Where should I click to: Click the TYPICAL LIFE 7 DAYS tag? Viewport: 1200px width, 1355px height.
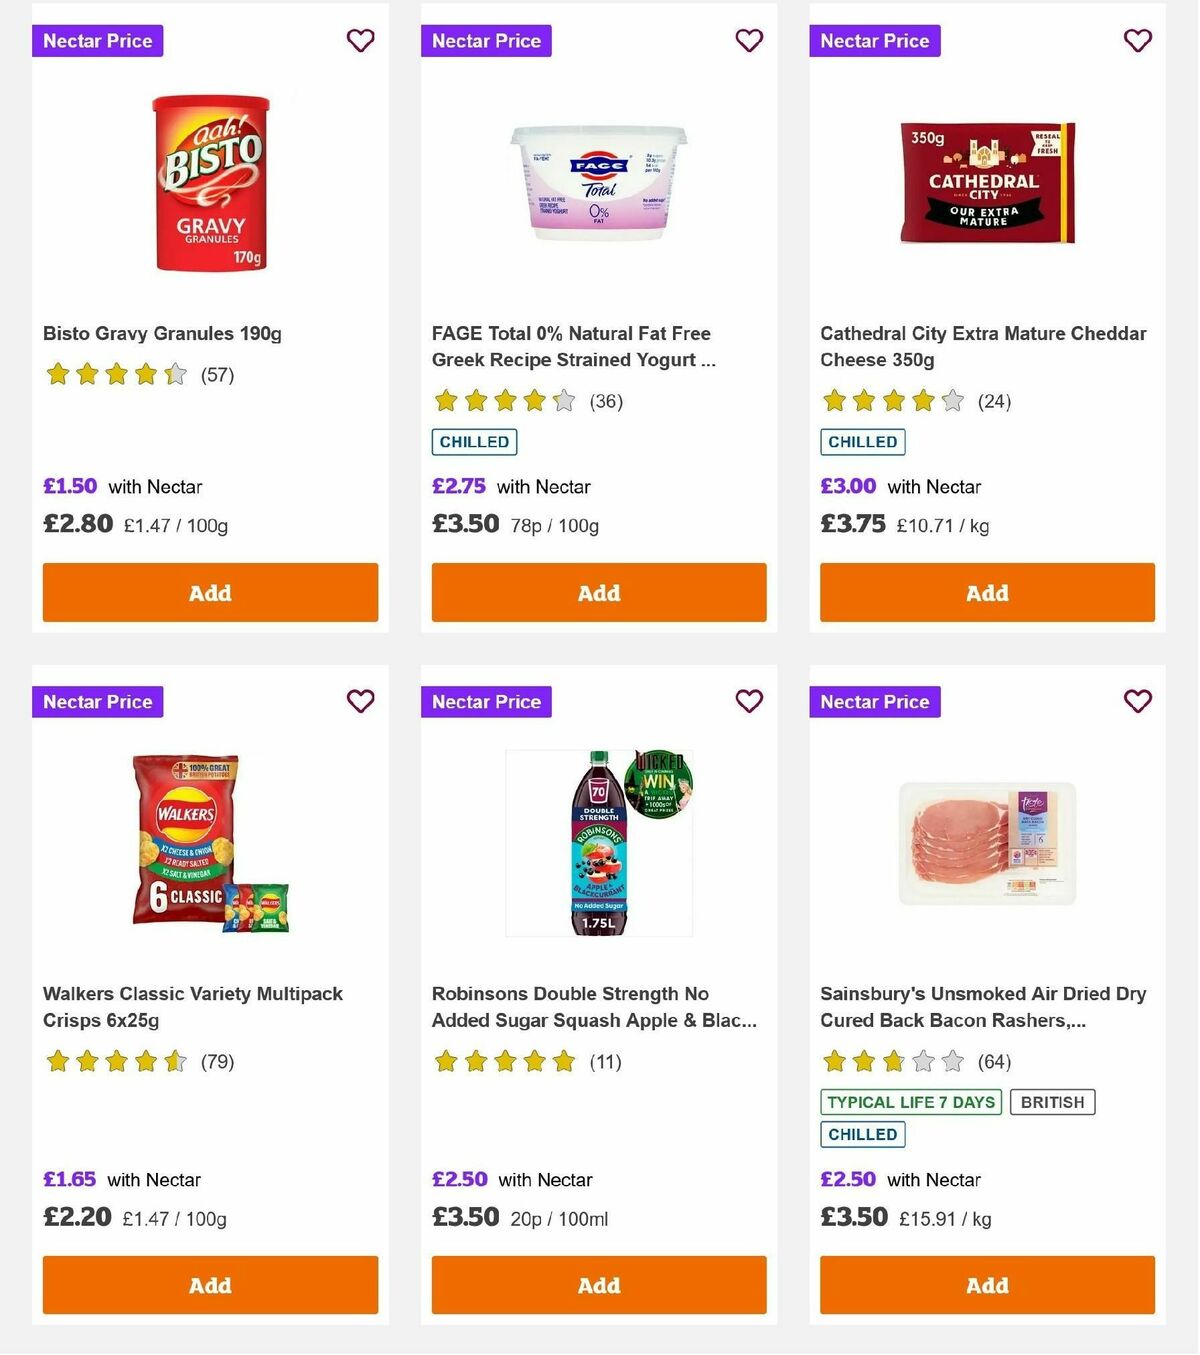pyautogui.click(x=910, y=1102)
